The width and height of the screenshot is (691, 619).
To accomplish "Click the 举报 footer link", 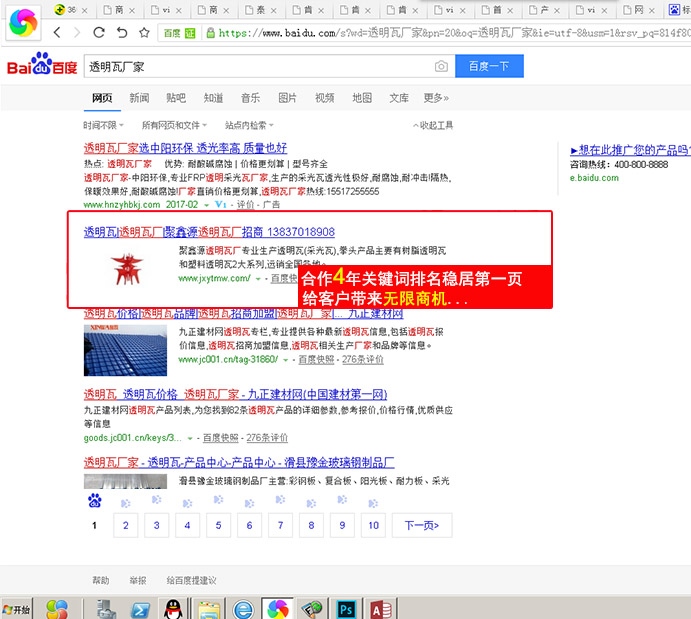I will 137,581.
